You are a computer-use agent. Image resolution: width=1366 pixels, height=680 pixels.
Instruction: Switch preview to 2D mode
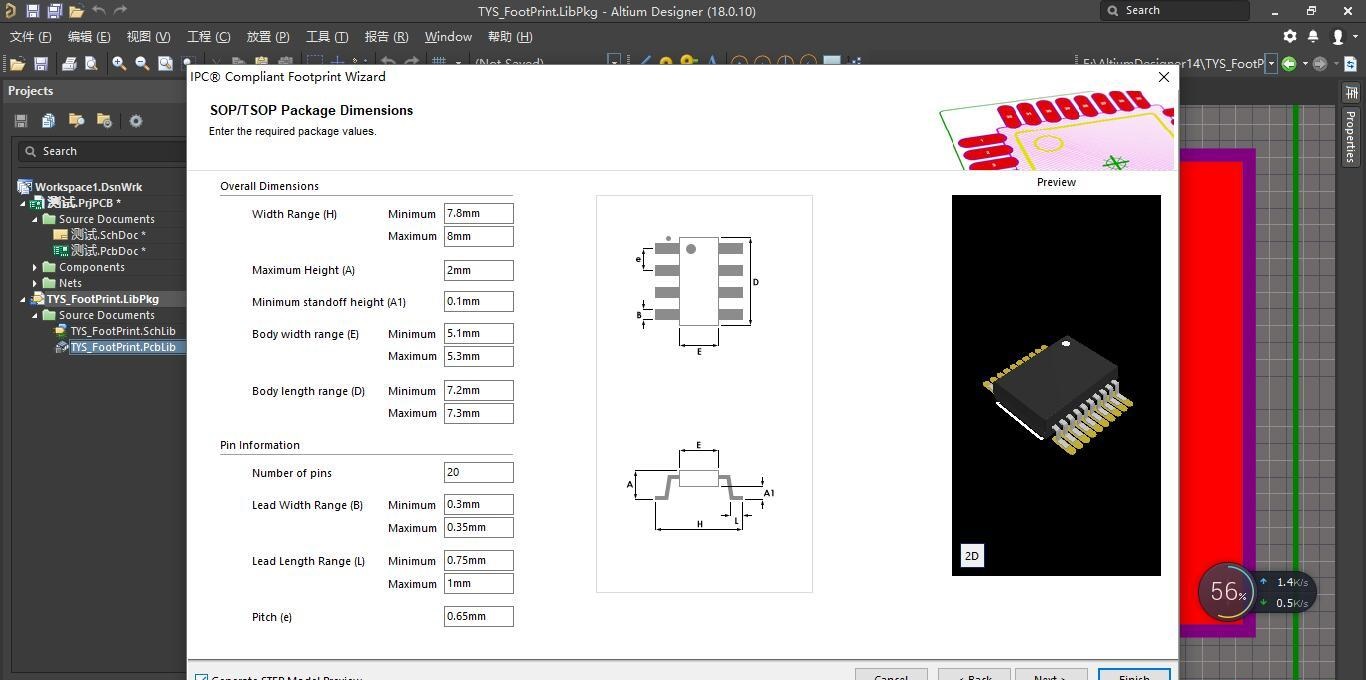(971, 556)
